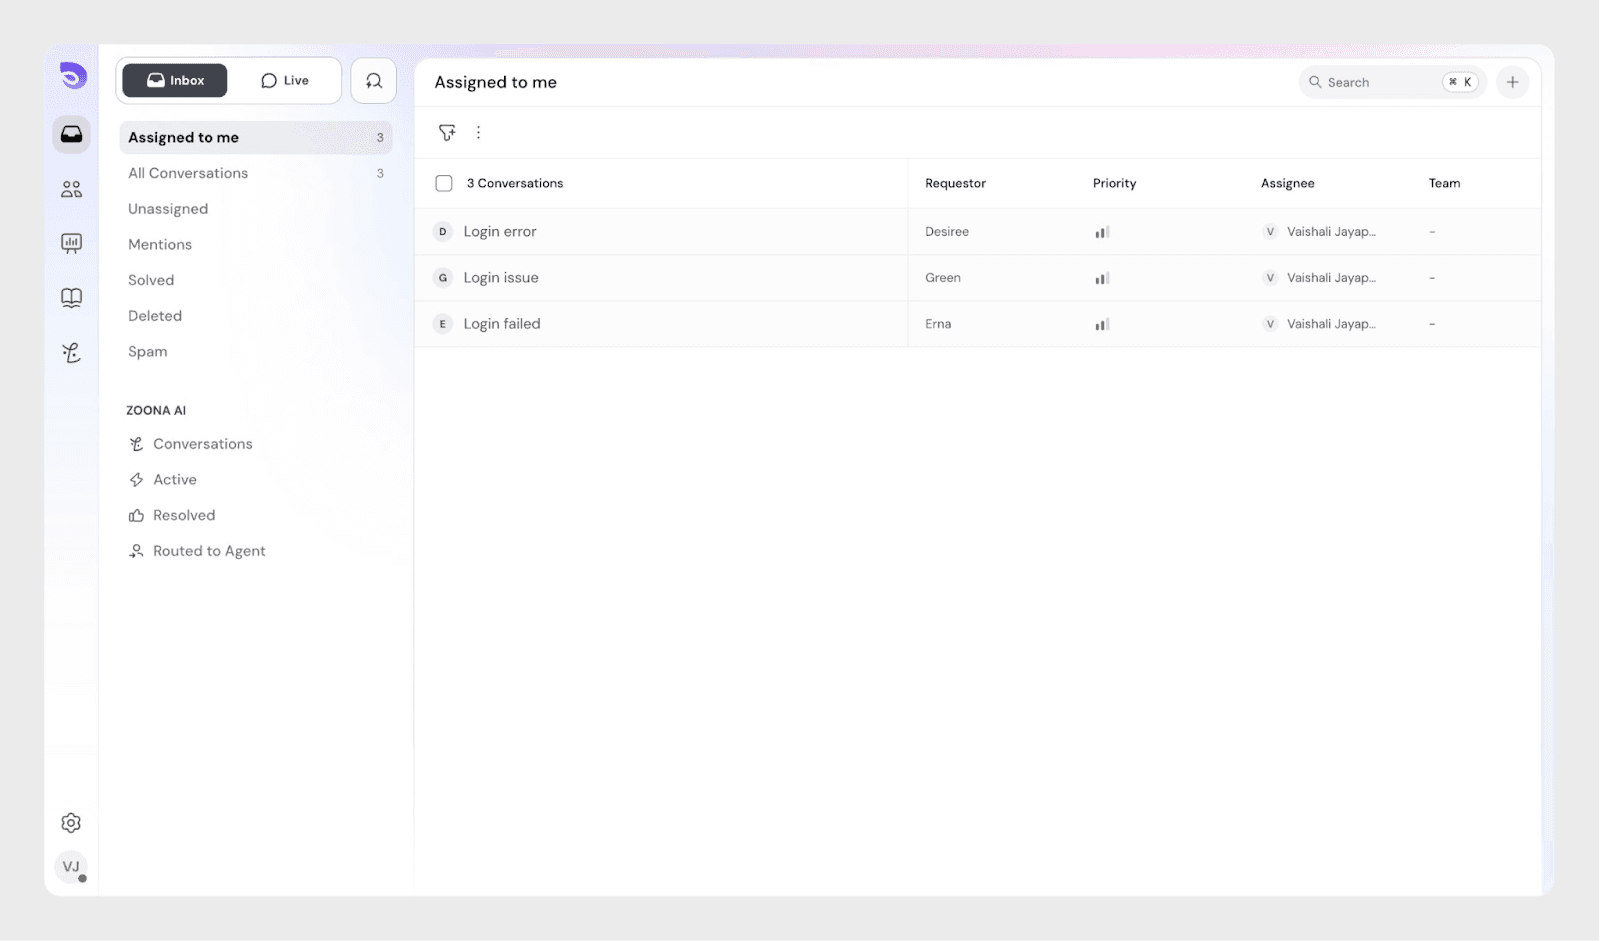Open the knowledge base book icon

click(x=71, y=298)
